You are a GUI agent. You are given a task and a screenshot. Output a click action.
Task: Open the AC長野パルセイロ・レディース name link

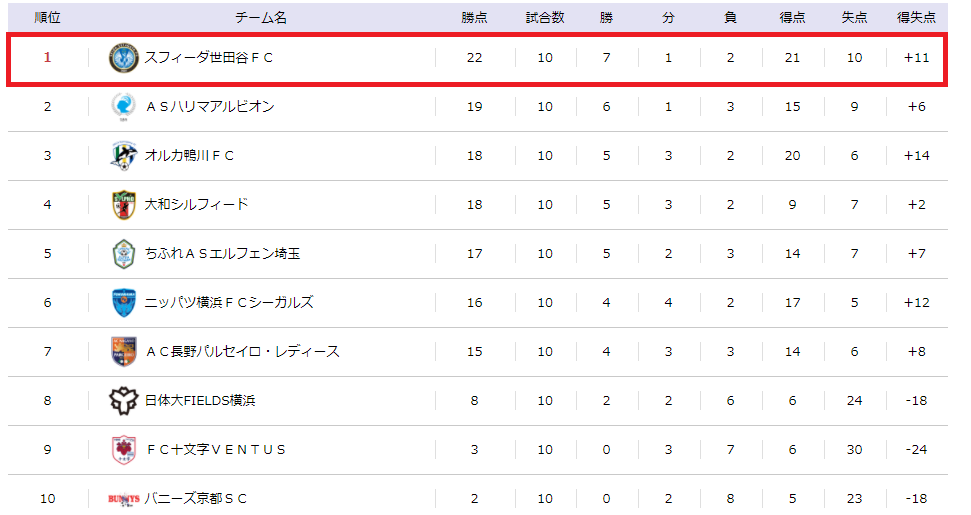click(243, 352)
